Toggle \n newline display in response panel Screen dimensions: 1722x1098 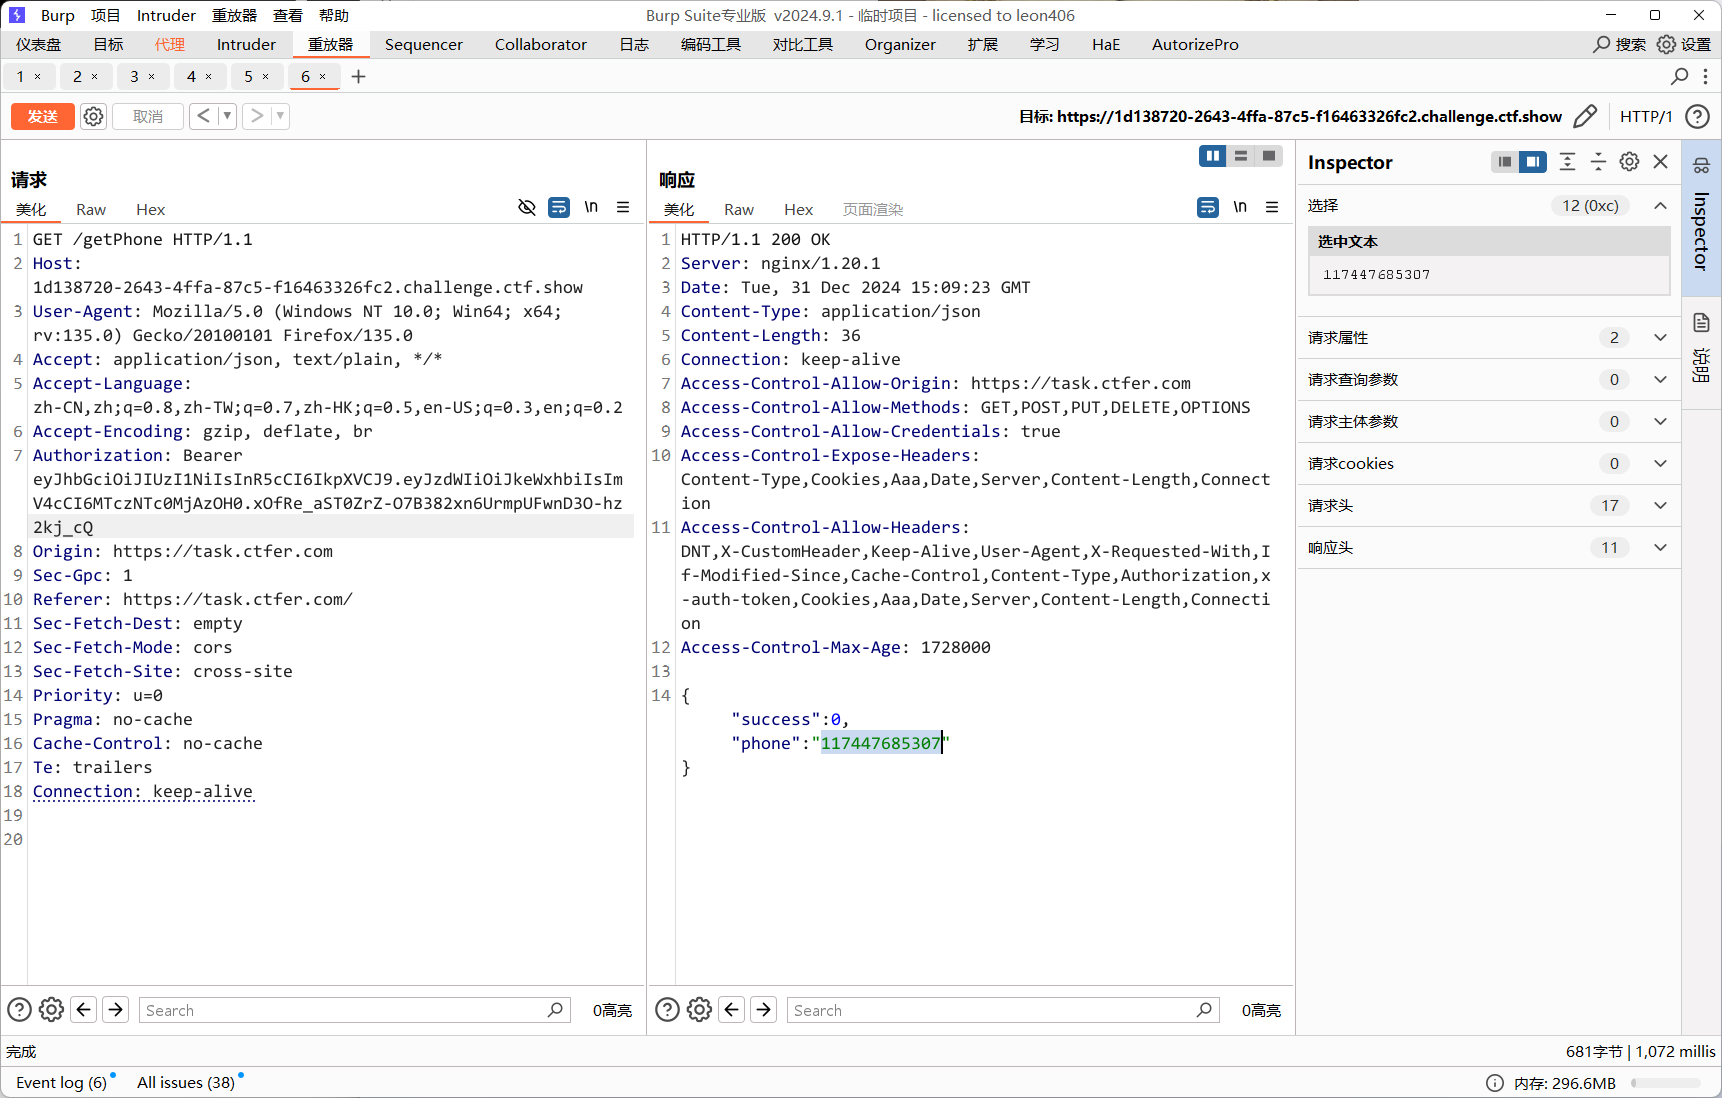pos(1240,207)
